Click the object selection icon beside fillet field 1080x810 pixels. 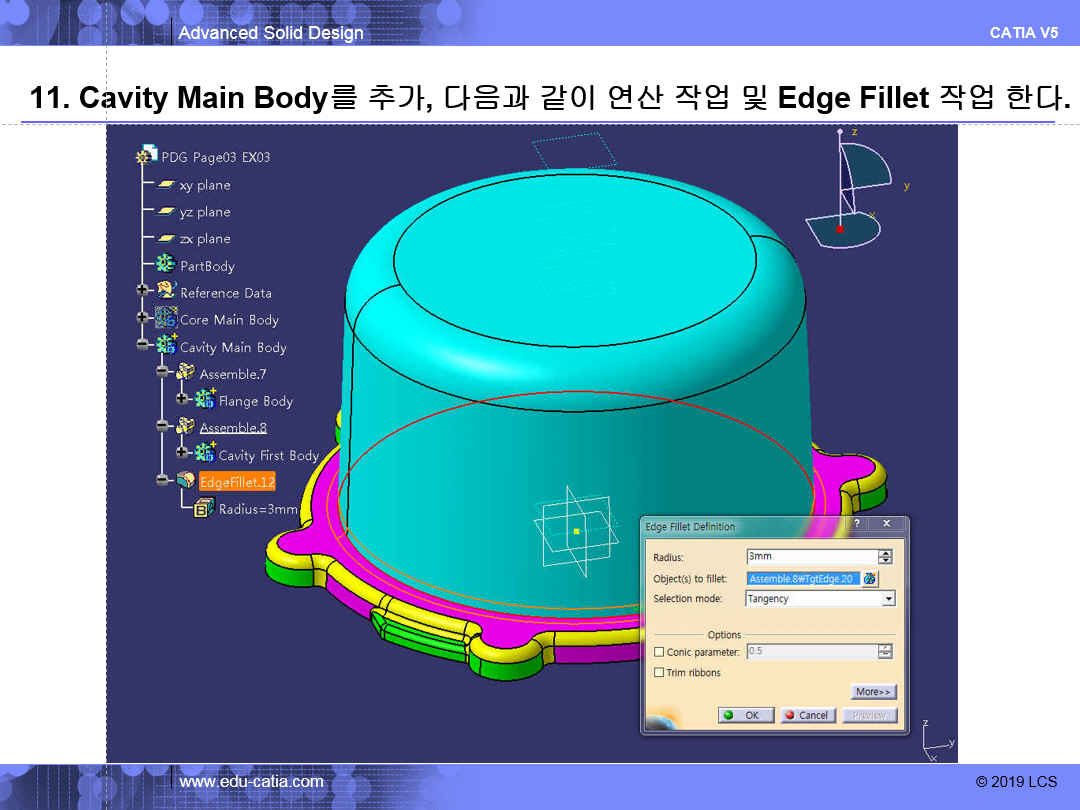coord(870,579)
